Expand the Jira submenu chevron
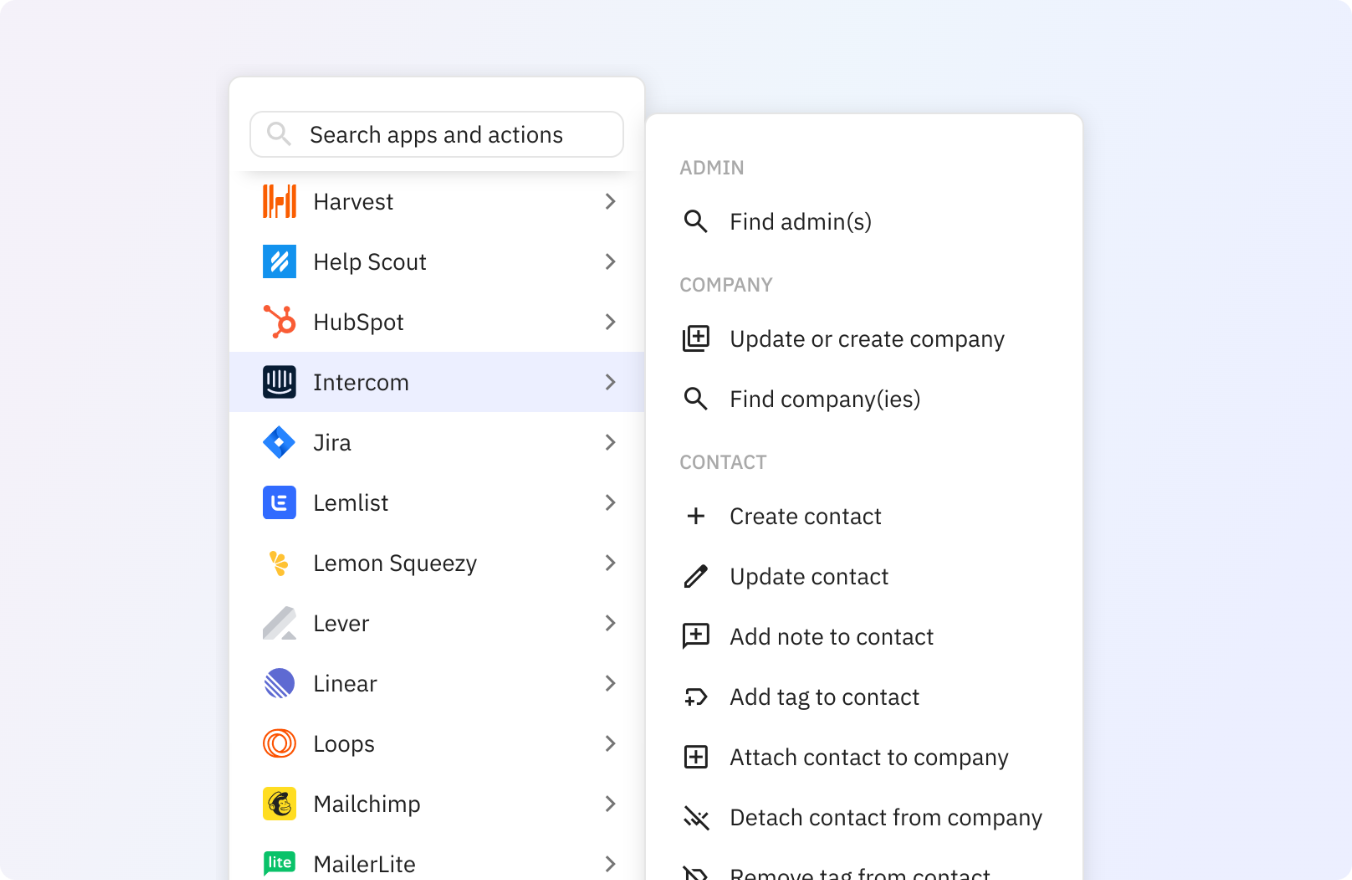 pyautogui.click(x=610, y=442)
